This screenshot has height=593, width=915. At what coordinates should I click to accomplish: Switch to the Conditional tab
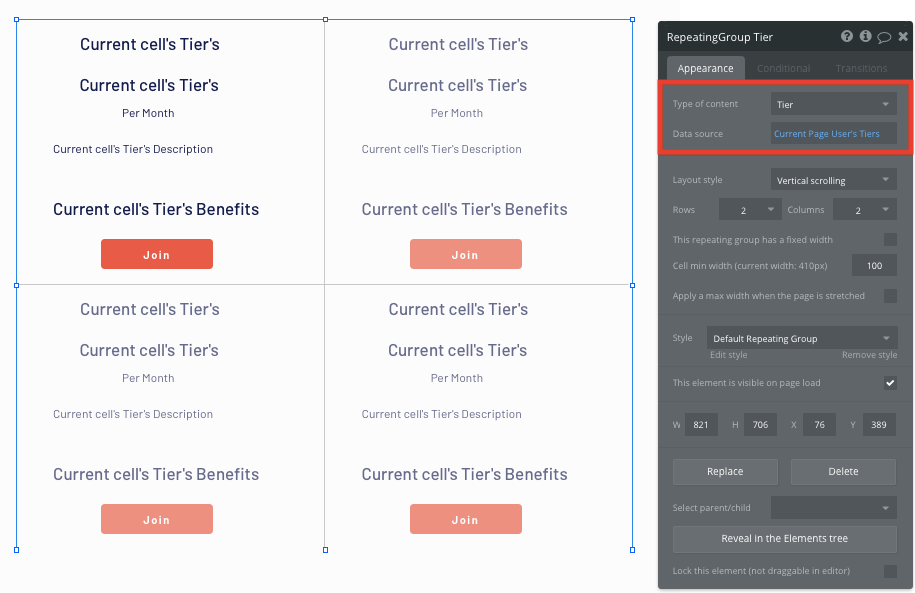pos(784,68)
